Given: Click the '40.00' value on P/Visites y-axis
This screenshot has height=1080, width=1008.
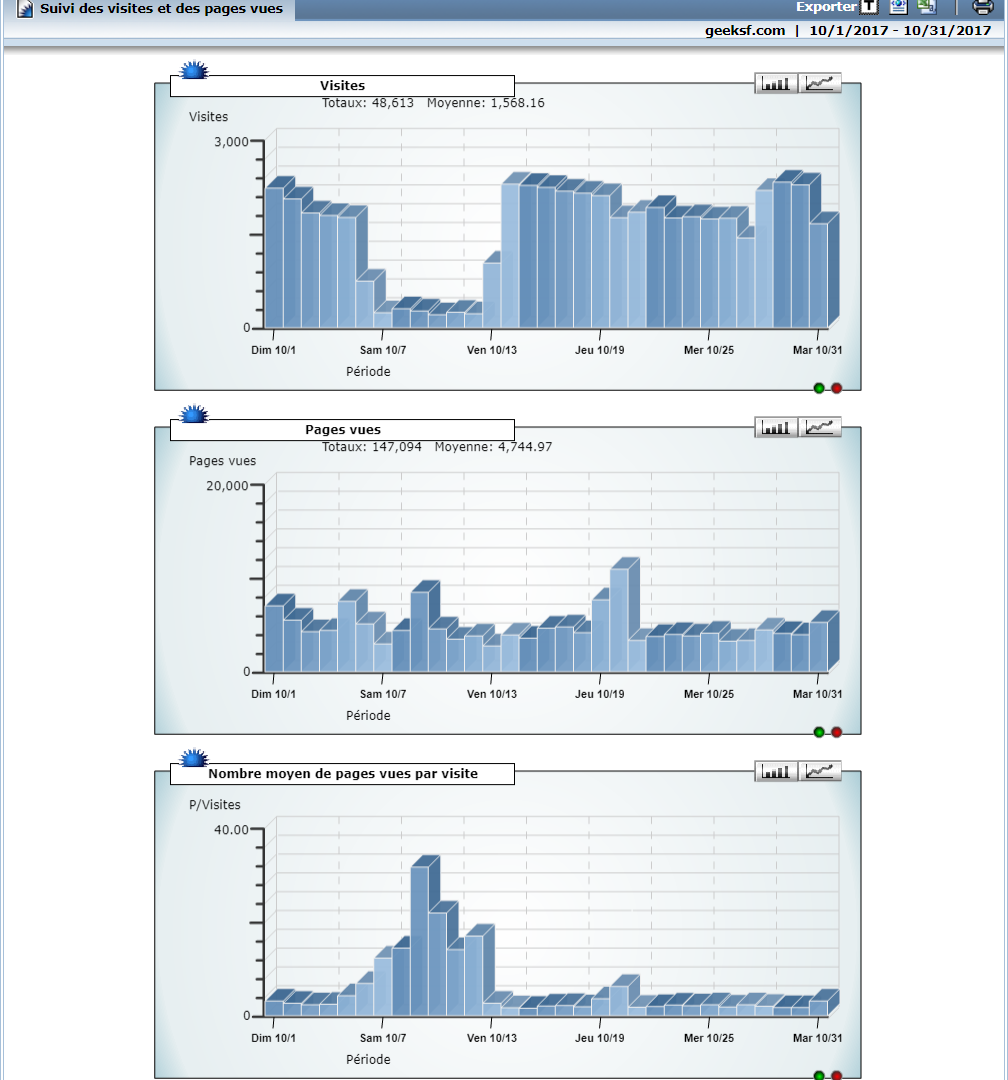Looking at the screenshot, I should (232, 829).
